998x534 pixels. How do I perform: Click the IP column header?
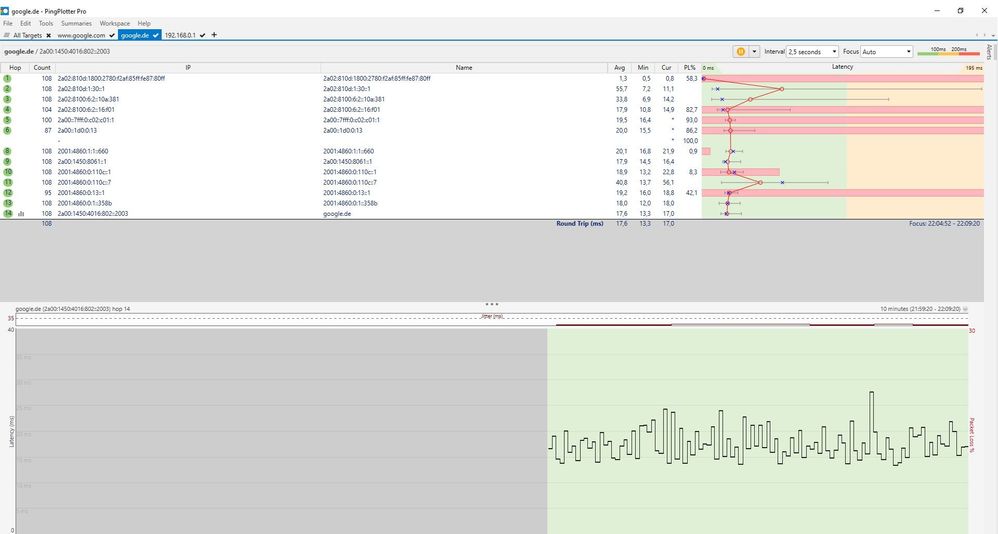point(188,67)
